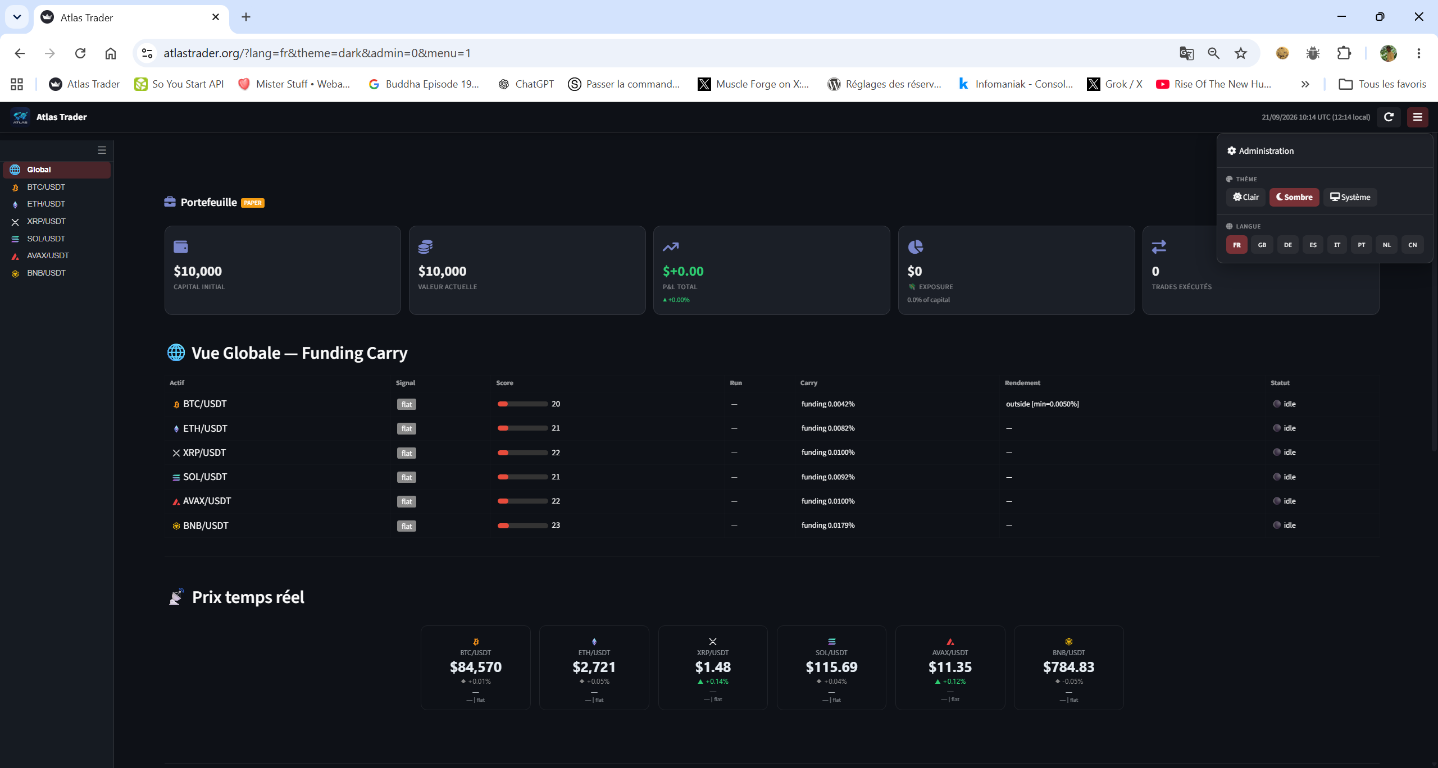This screenshot has height=768, width=1438.
Task: Bookmark this page with the star icon
Action: pos(1240,53)
